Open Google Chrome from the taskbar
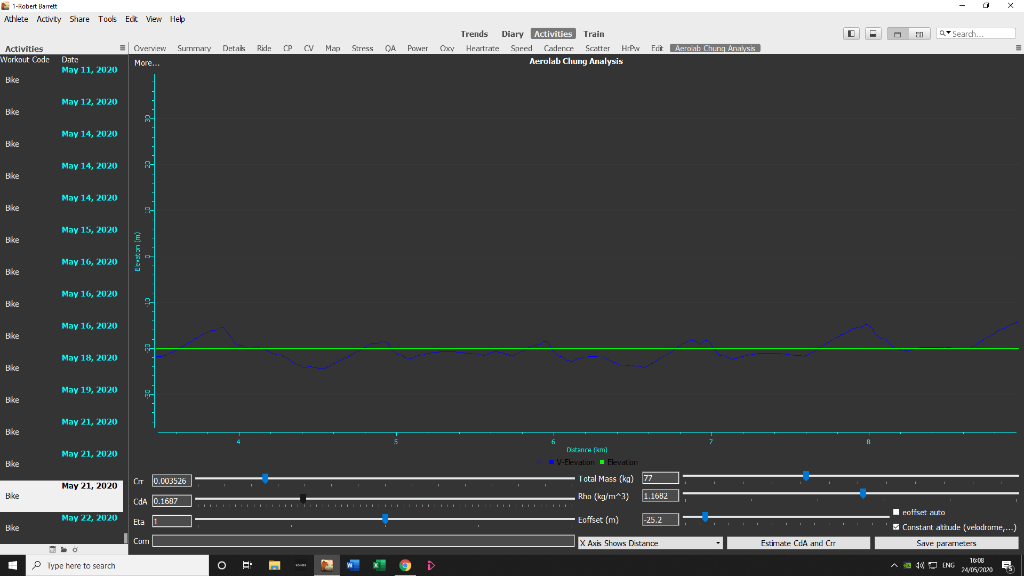Viewport: 1024px width, 576px height. pyautogui.click(x=404, y=565)
